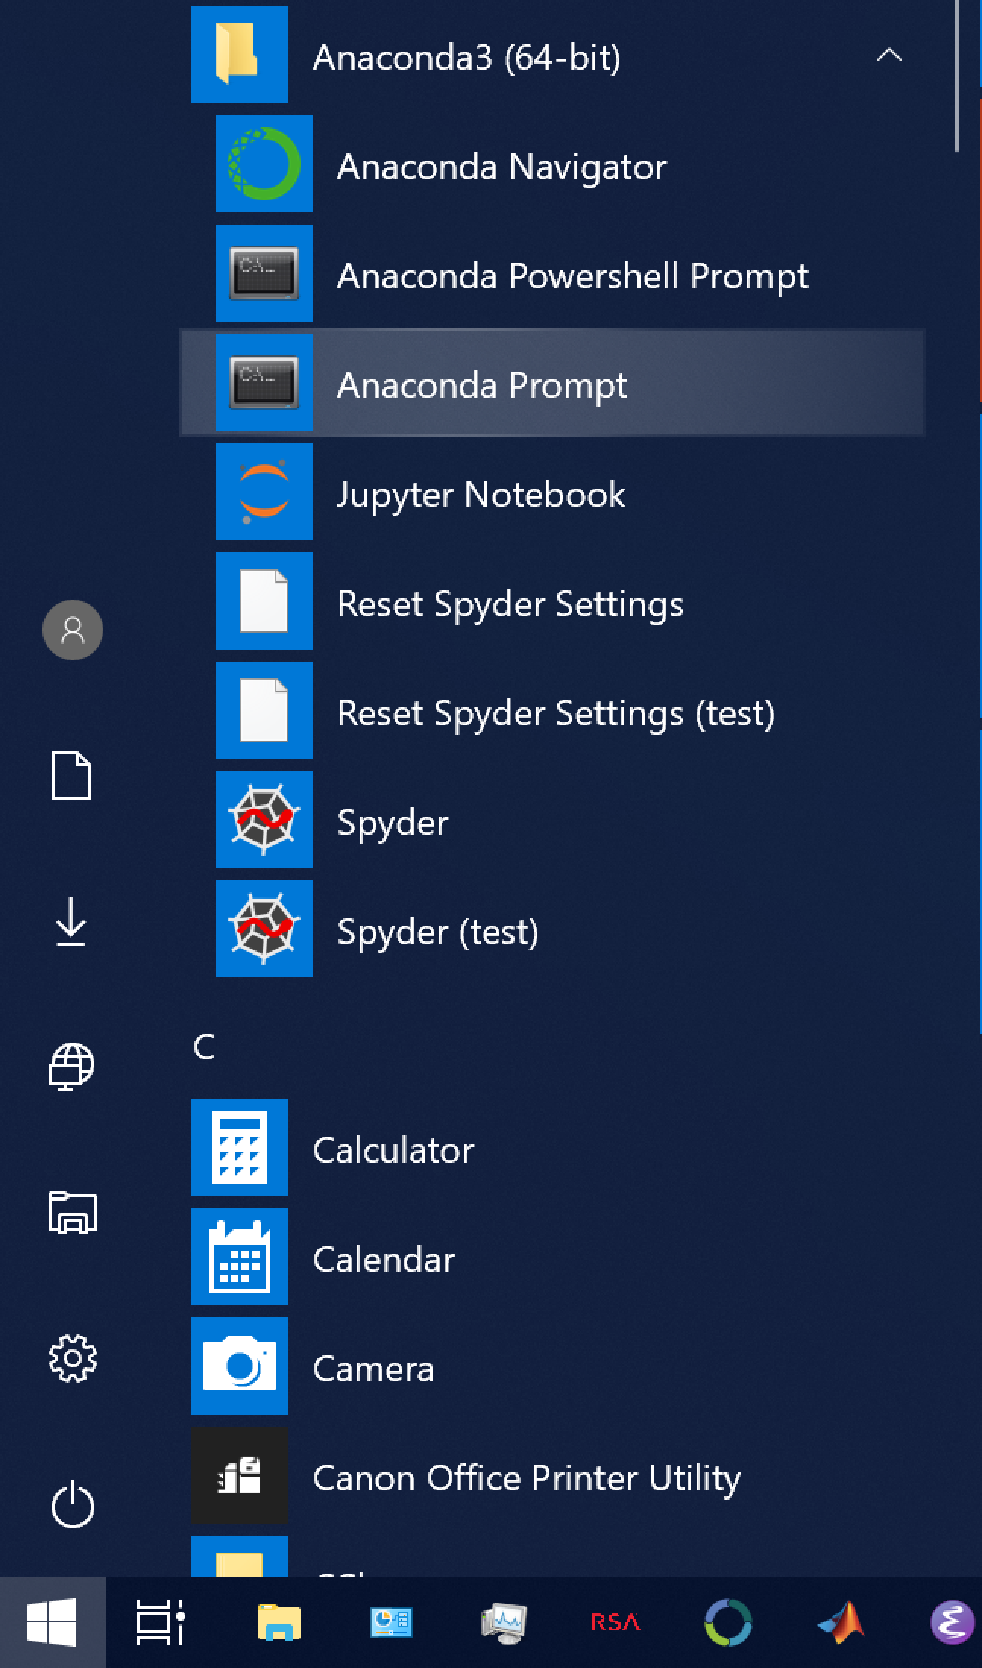Screen dimensions: 982x1668
Task: Click the Windows Start button
Action: pyautogui.click(x=52, y=1622)
